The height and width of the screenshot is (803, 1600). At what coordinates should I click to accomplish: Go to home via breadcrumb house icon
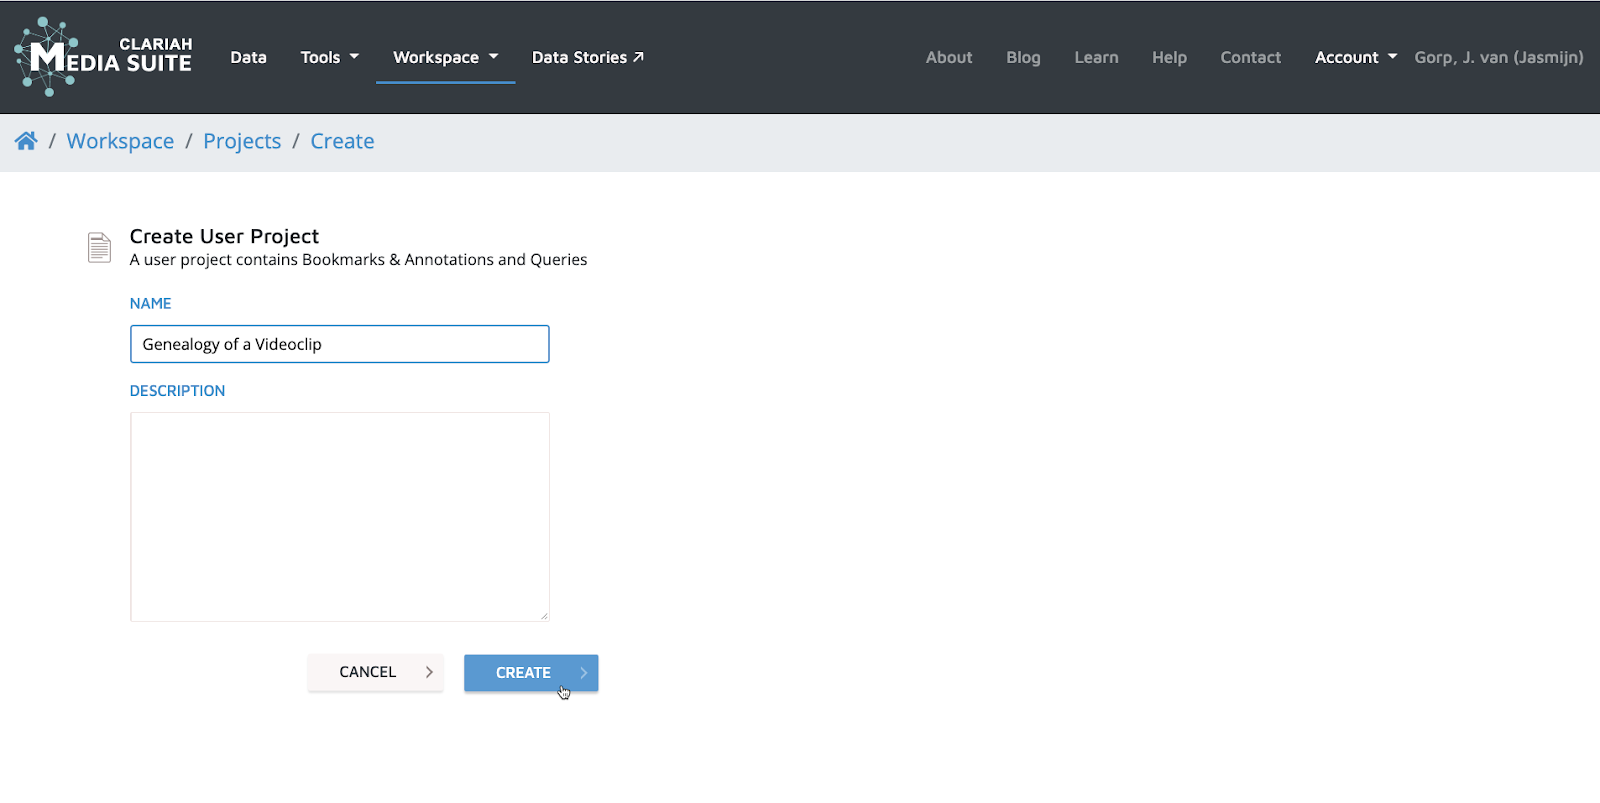[26, 141]
